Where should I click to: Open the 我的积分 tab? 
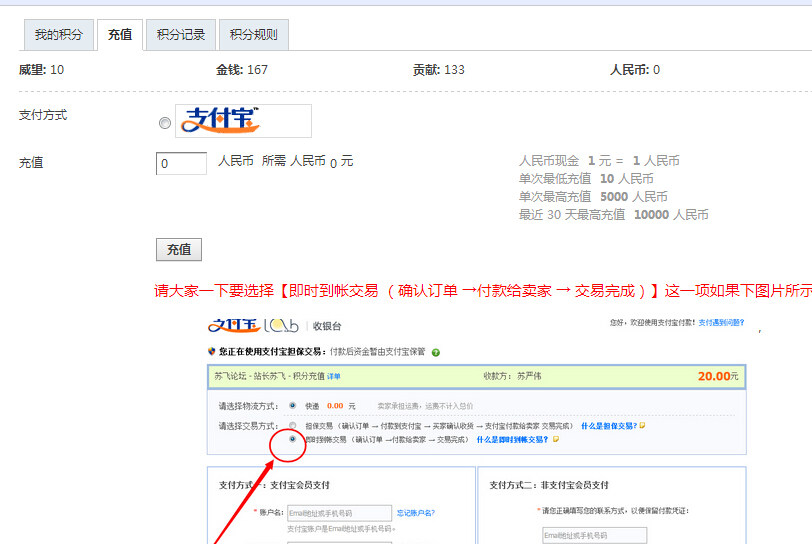(59, 35)
